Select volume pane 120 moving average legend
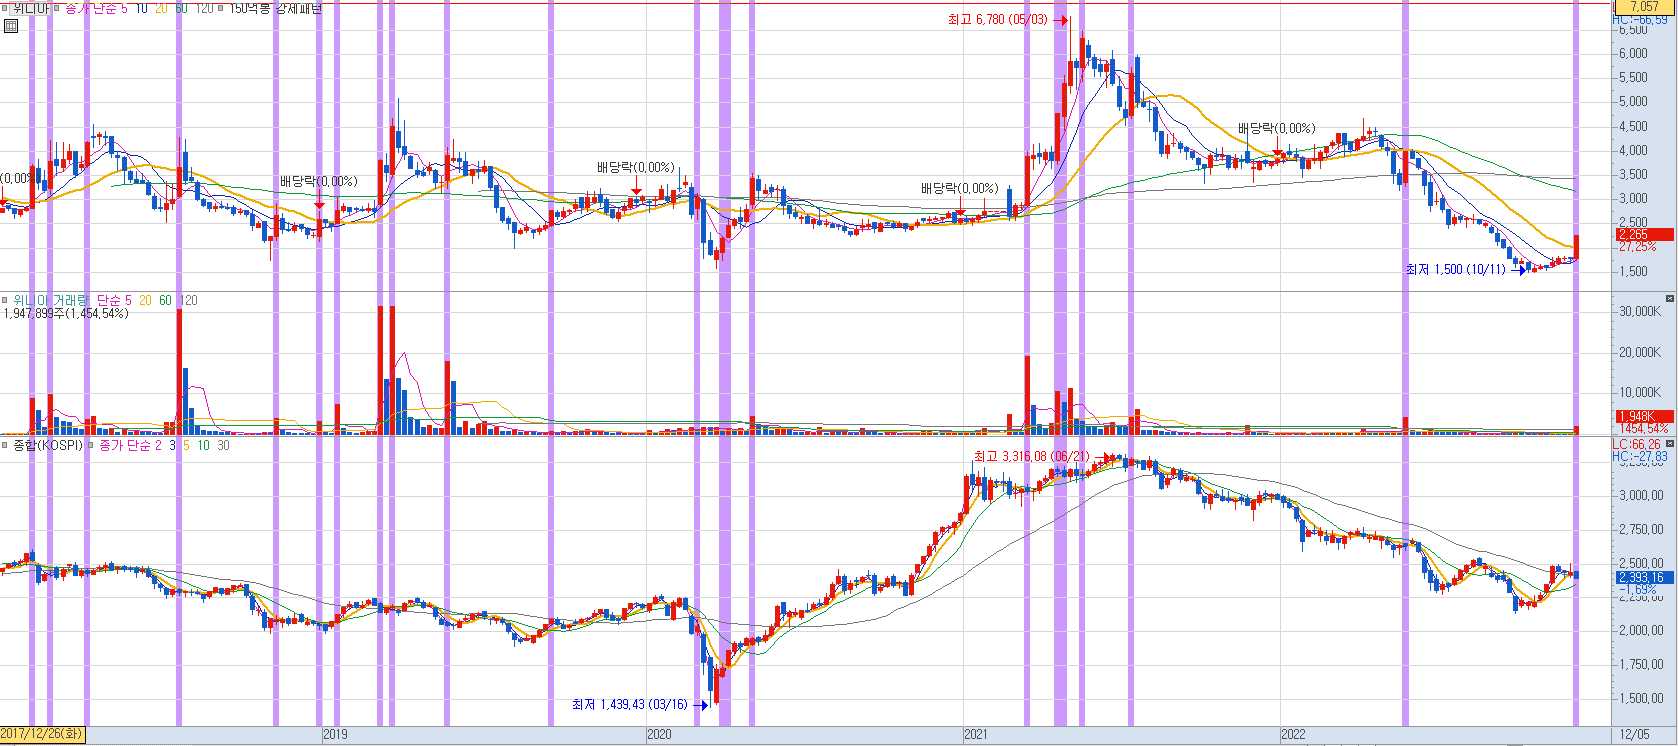 click(x=188, y=300)
